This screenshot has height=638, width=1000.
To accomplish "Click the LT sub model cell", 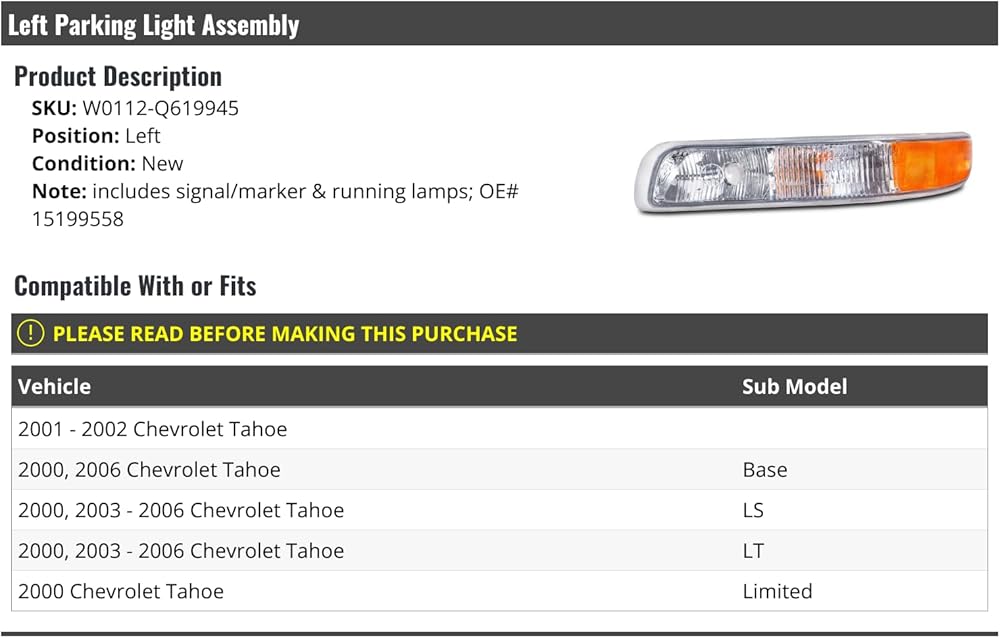I will tap(753, 551).
